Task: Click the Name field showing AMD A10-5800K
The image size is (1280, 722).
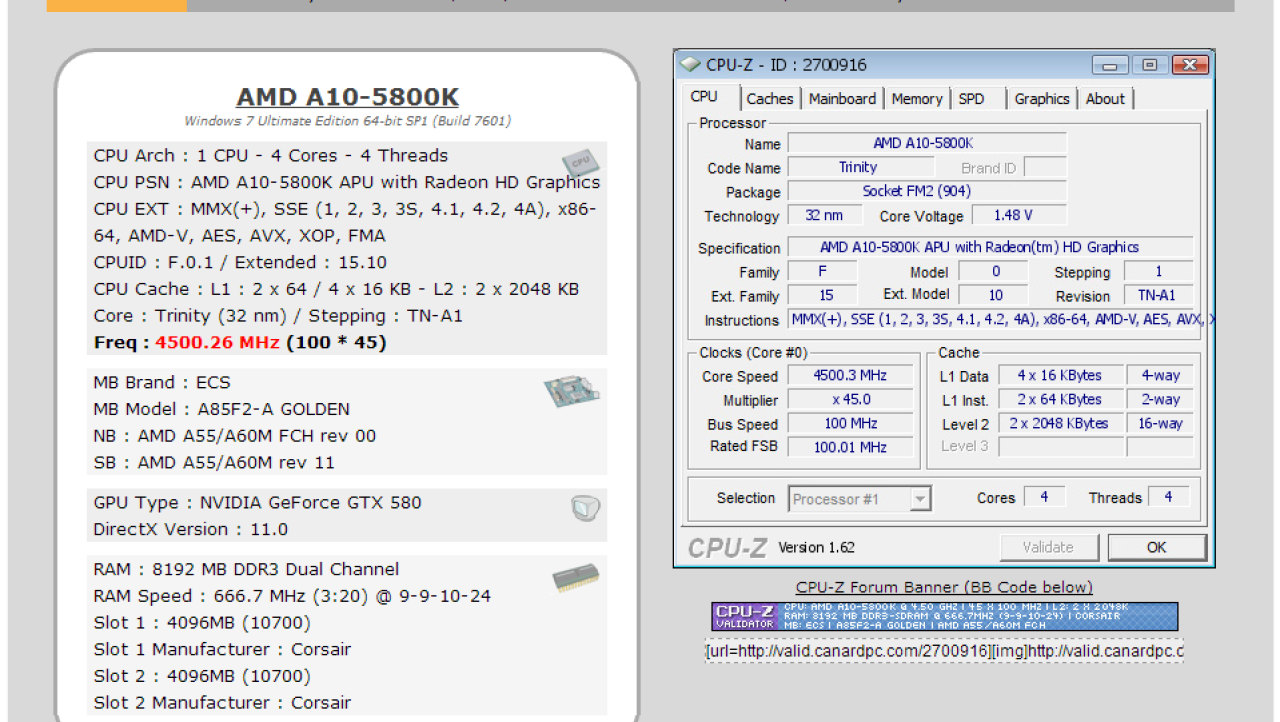Action: pyautogui.click(x=927, y=143)
